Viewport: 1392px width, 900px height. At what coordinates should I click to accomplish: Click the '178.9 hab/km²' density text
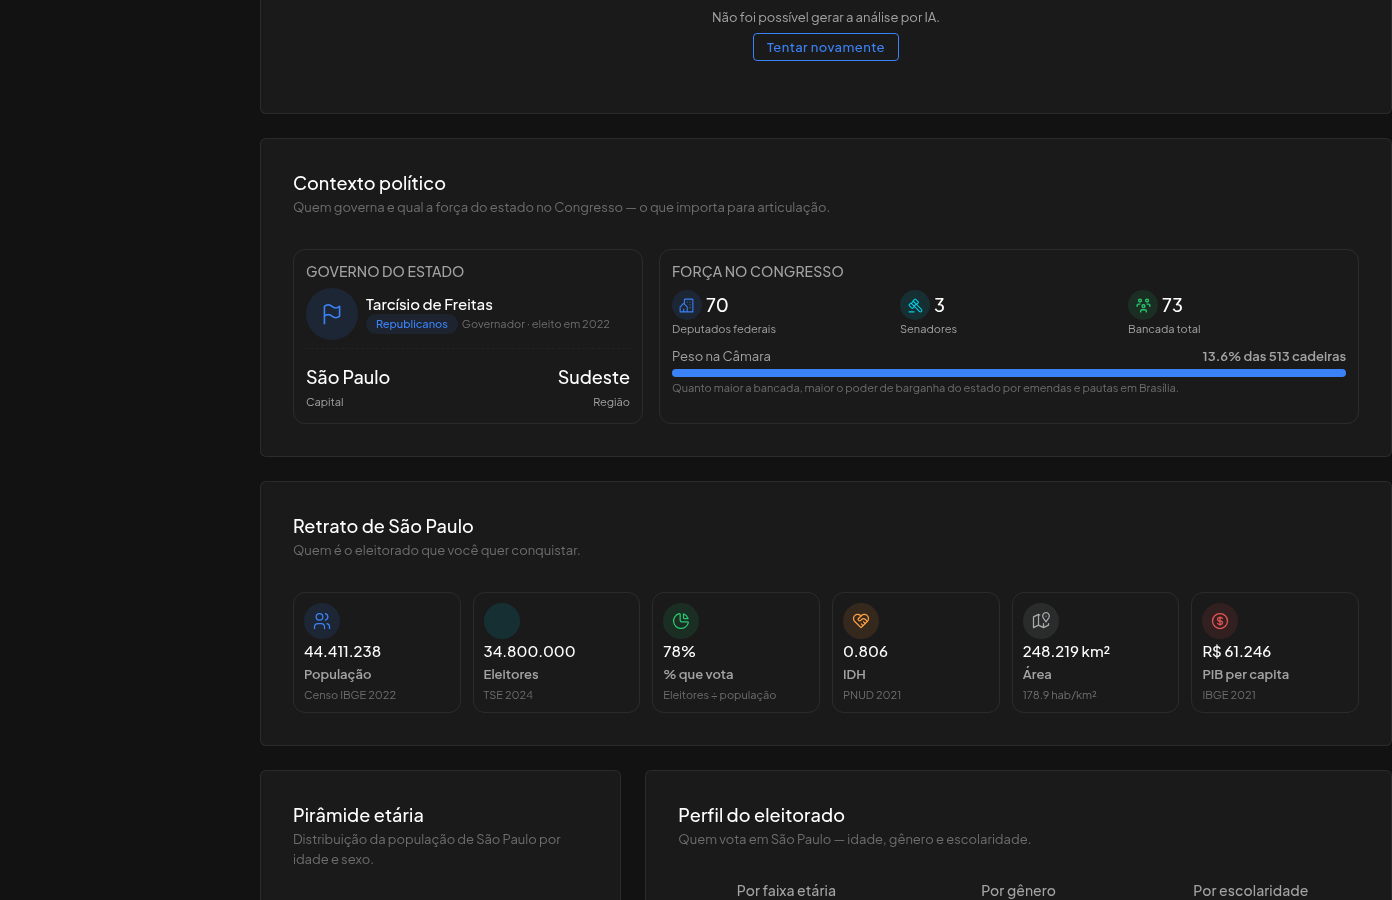(1060, 695)
